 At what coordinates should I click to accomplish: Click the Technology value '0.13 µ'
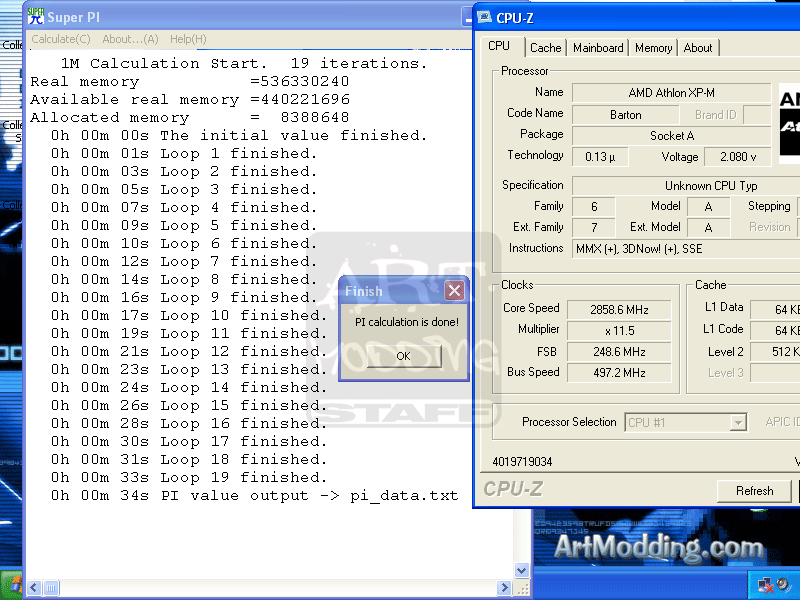pos(600,157)
